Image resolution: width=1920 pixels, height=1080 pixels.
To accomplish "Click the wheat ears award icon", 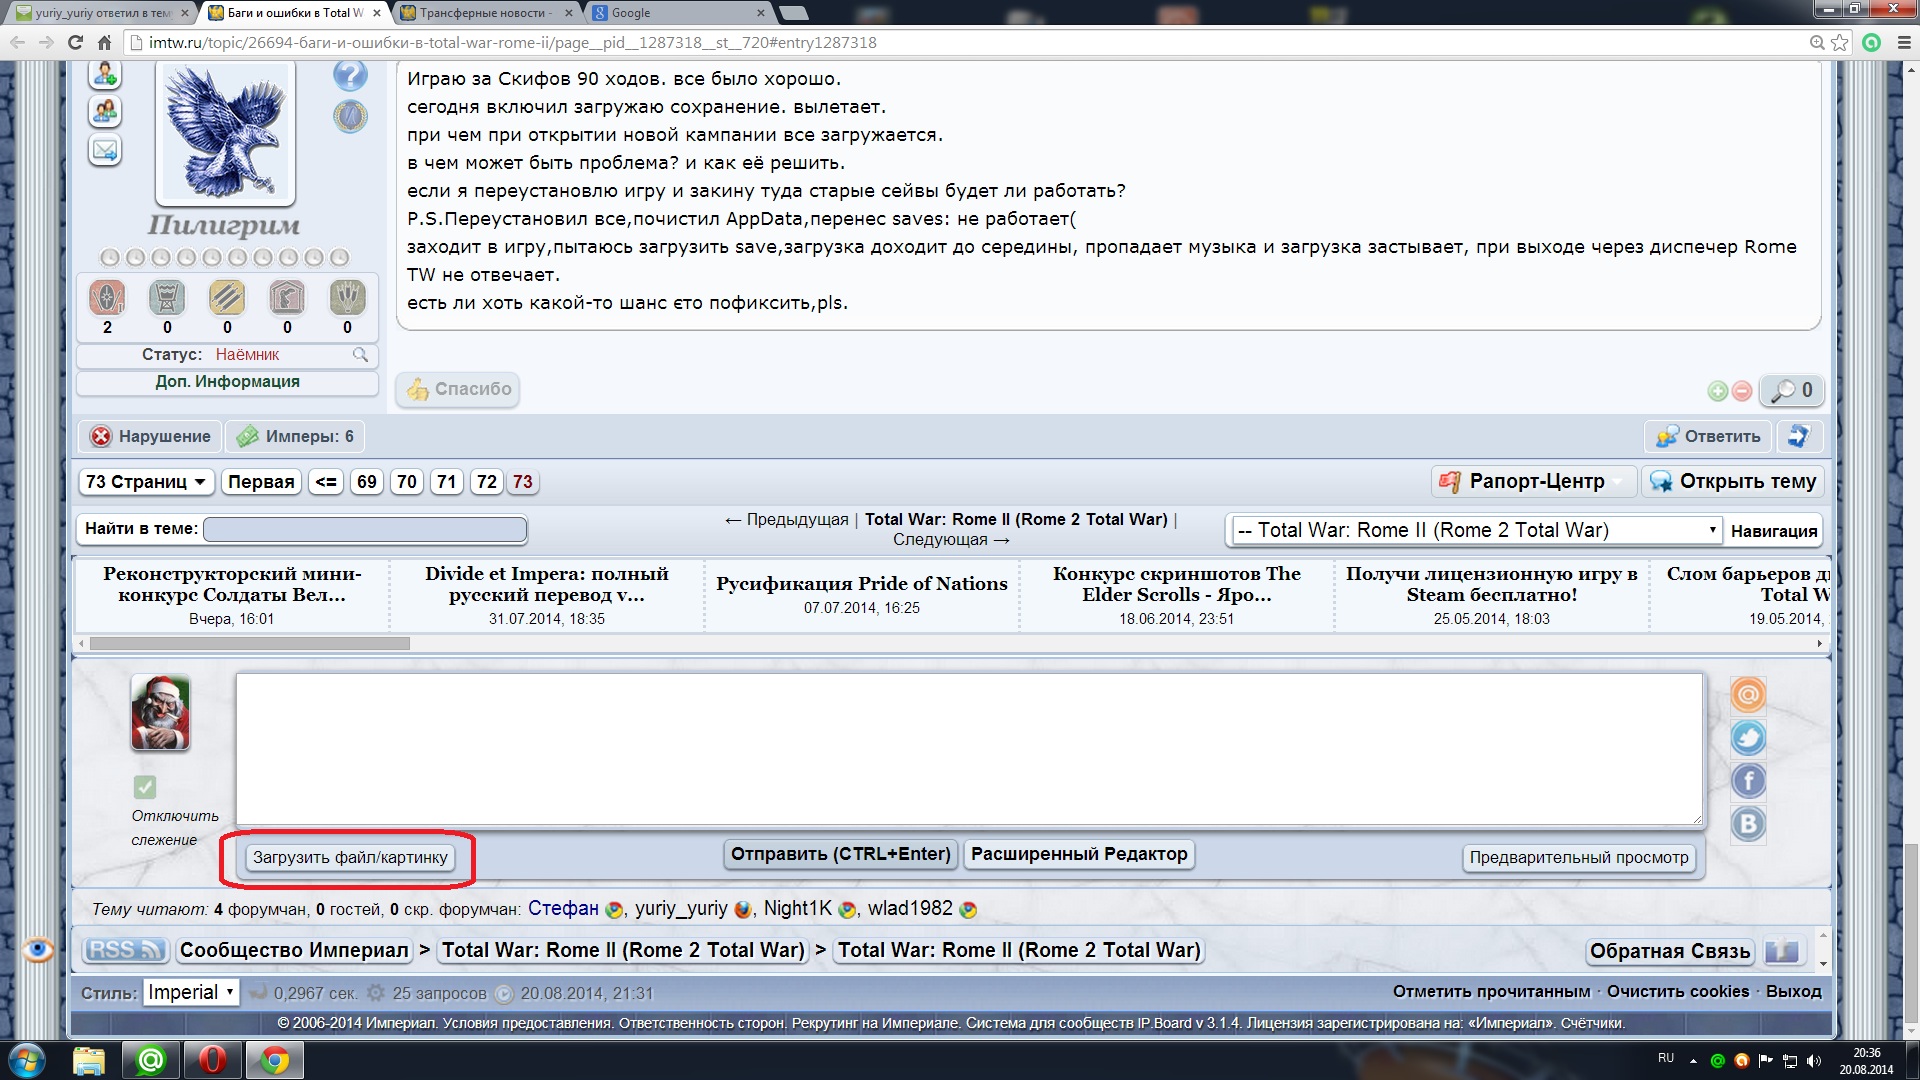I will [347, 297].
